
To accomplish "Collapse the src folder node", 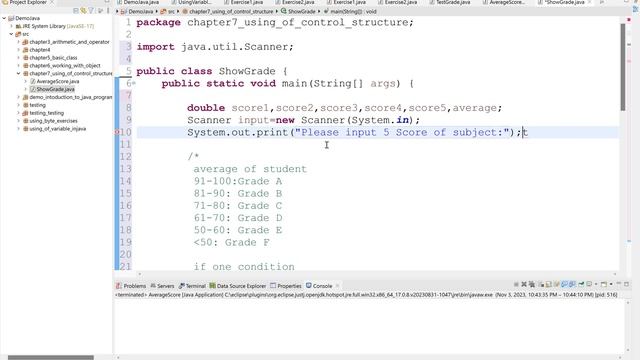I will click(x=11, y=34).
